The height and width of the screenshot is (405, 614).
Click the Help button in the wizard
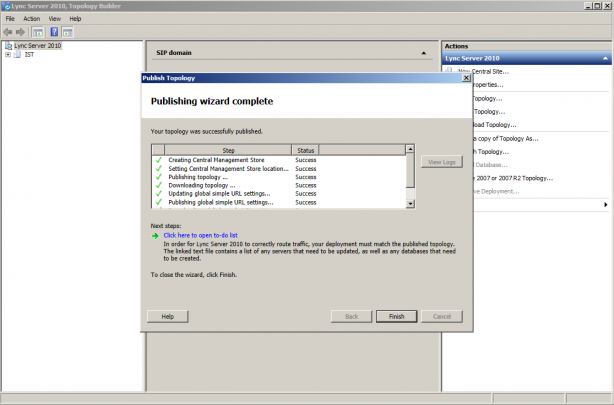pyautogui.click(x=168, y=316)
